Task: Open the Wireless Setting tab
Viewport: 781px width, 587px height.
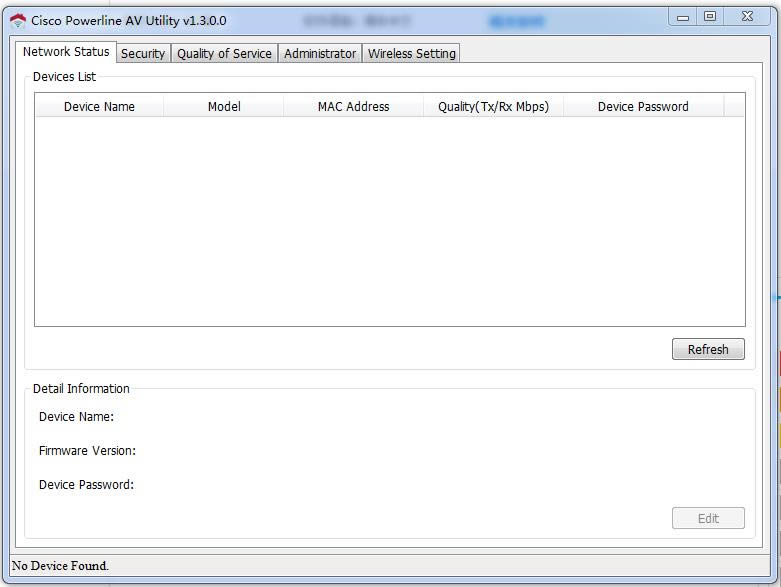Action: [411, 54]
